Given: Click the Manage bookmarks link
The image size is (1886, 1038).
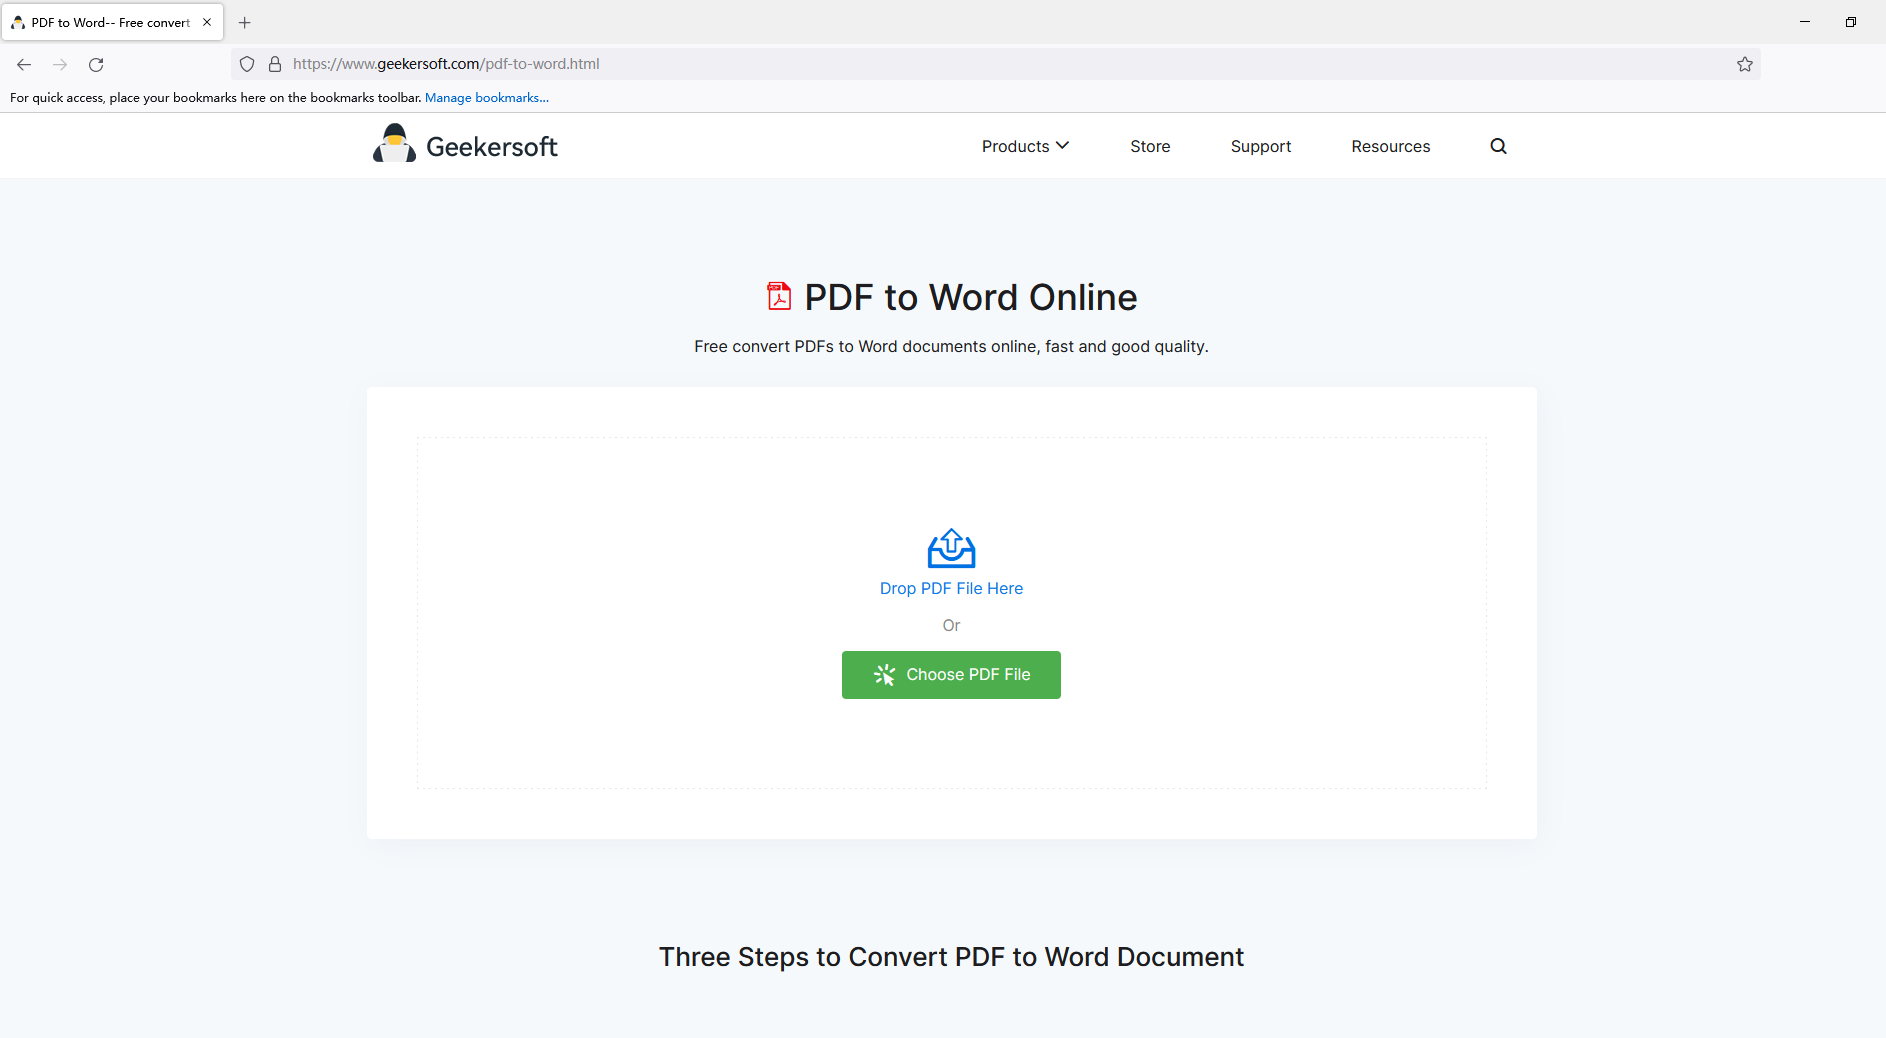Looking at the screenshot, I should pos(487,97).
